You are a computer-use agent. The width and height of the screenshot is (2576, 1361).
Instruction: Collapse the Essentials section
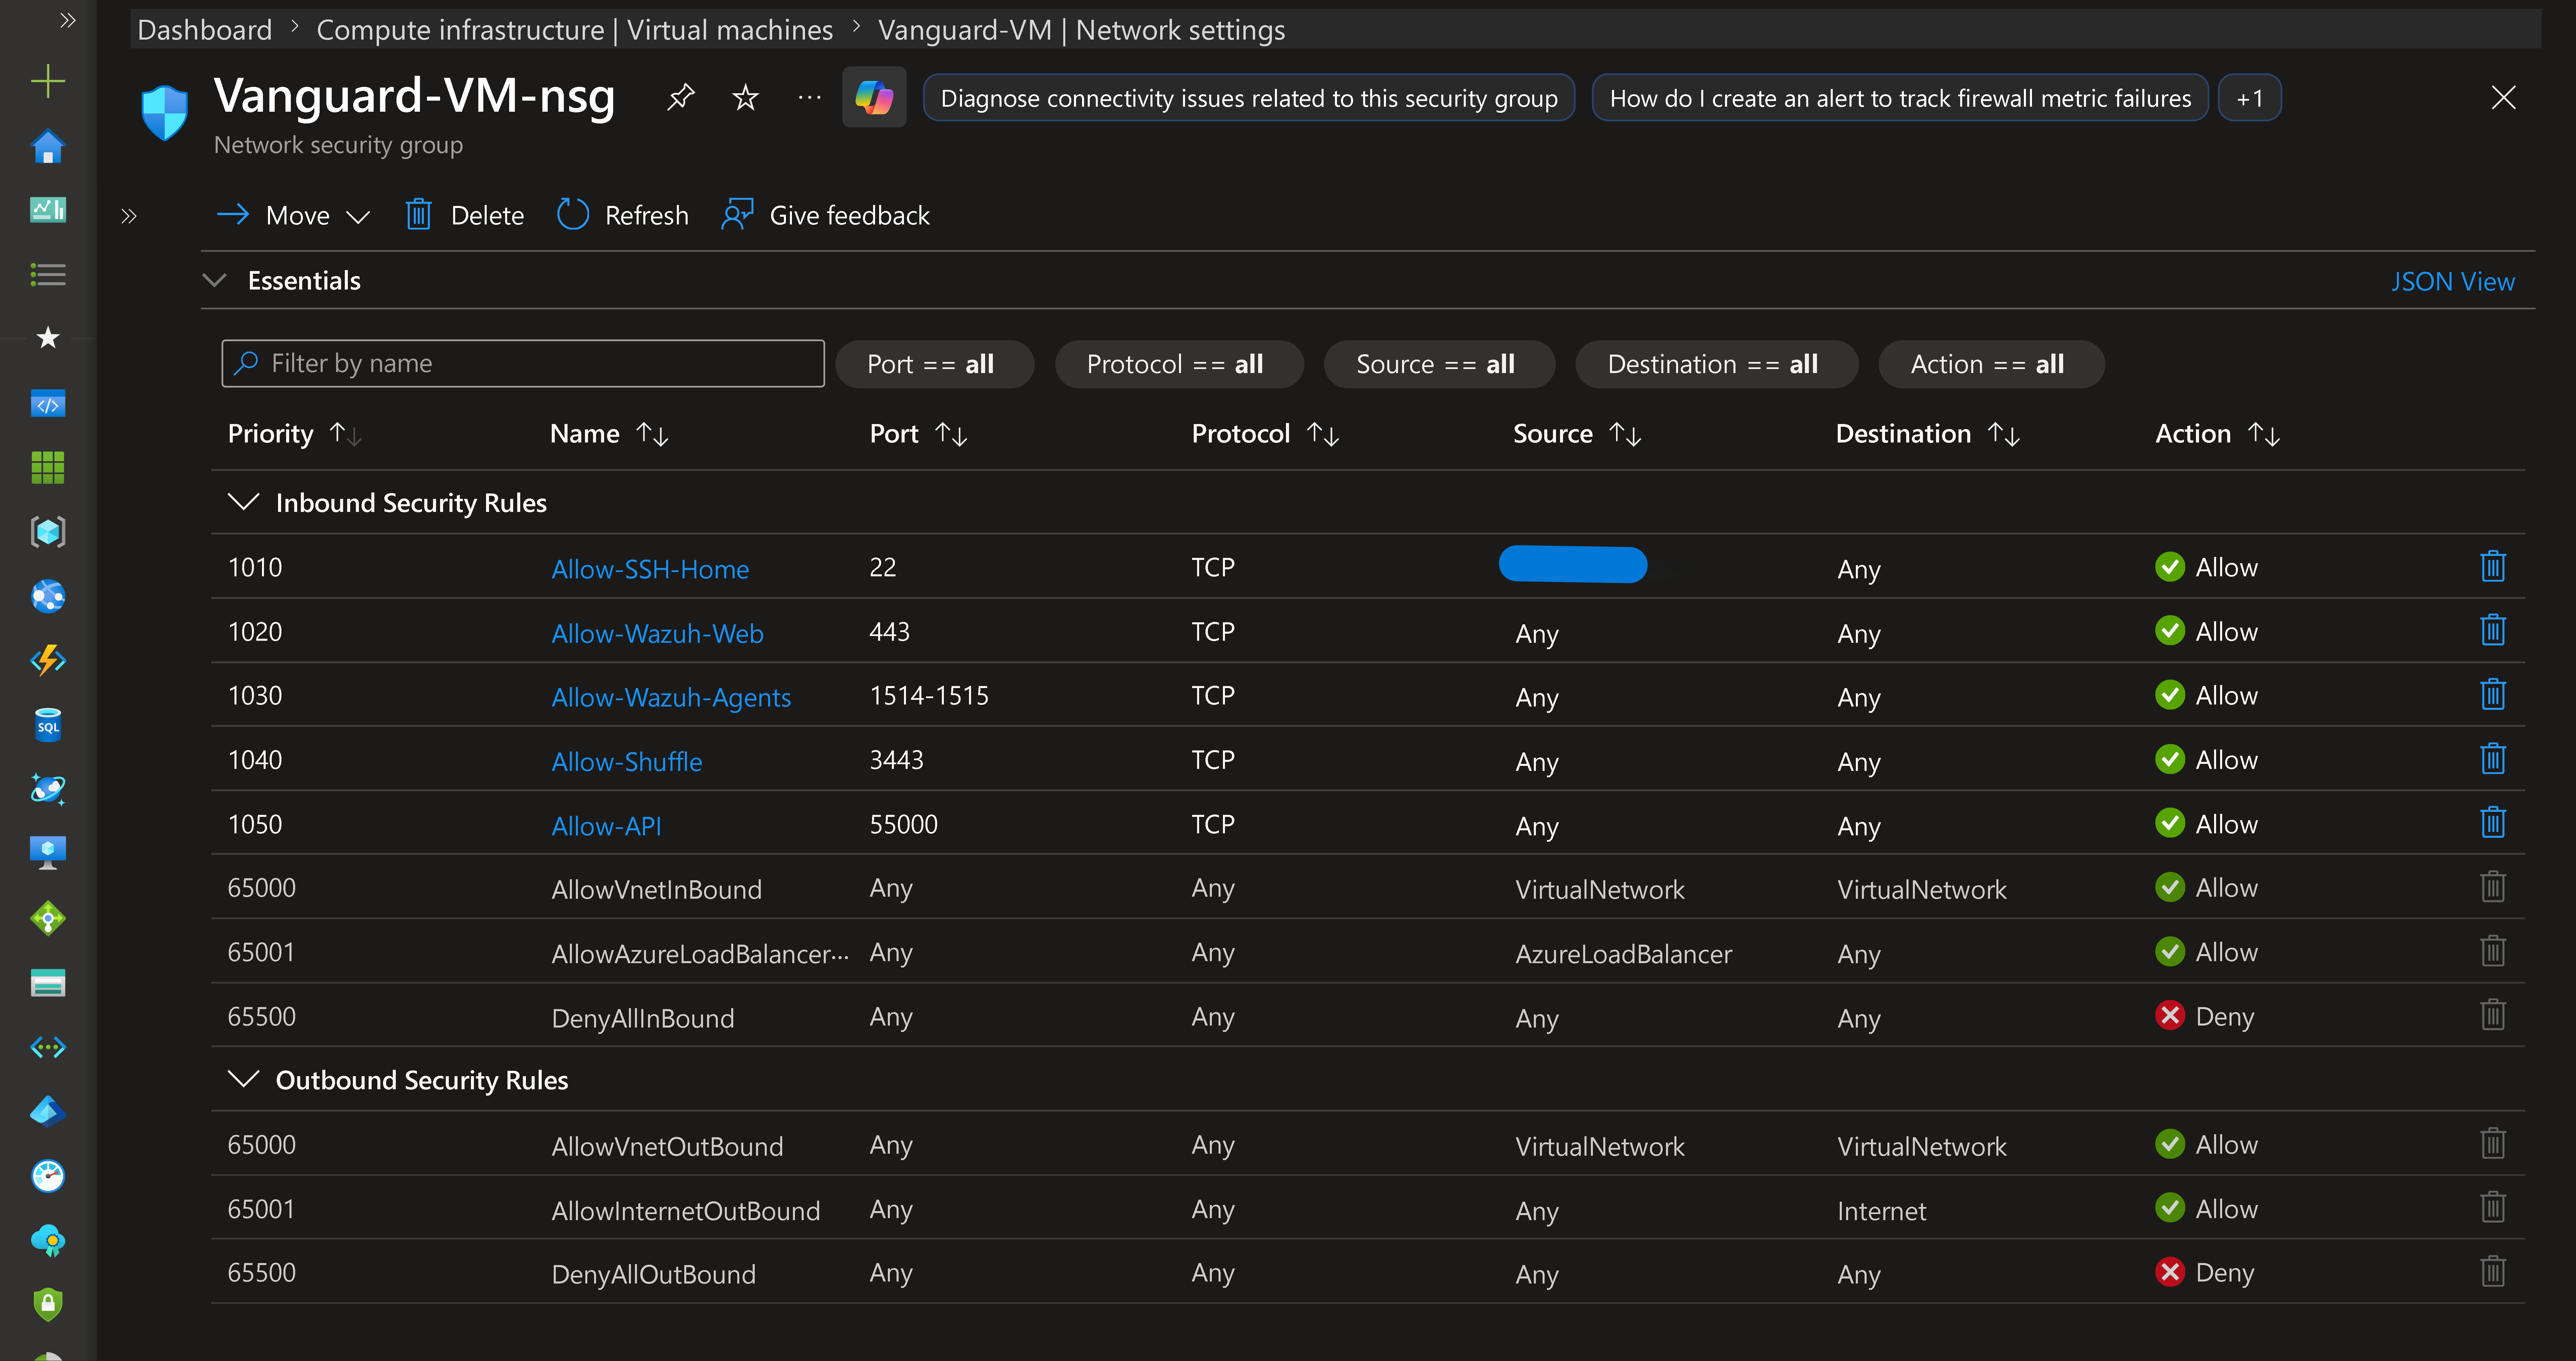click(x=214, y=280)
